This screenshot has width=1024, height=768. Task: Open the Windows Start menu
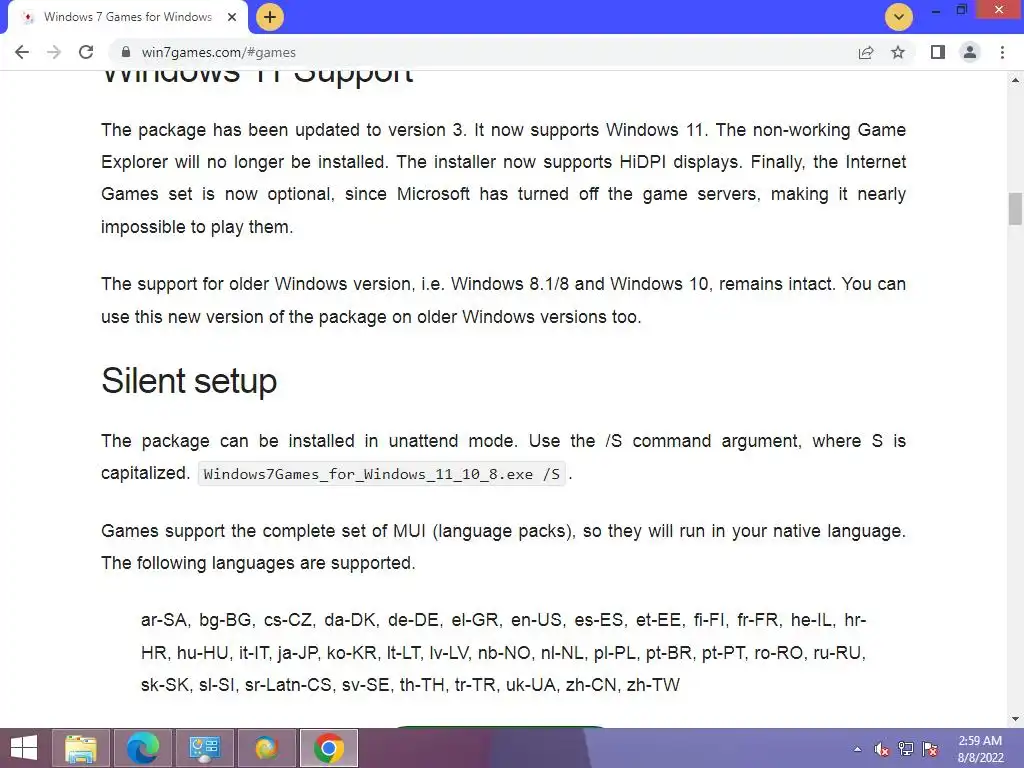tap(24, 748)
